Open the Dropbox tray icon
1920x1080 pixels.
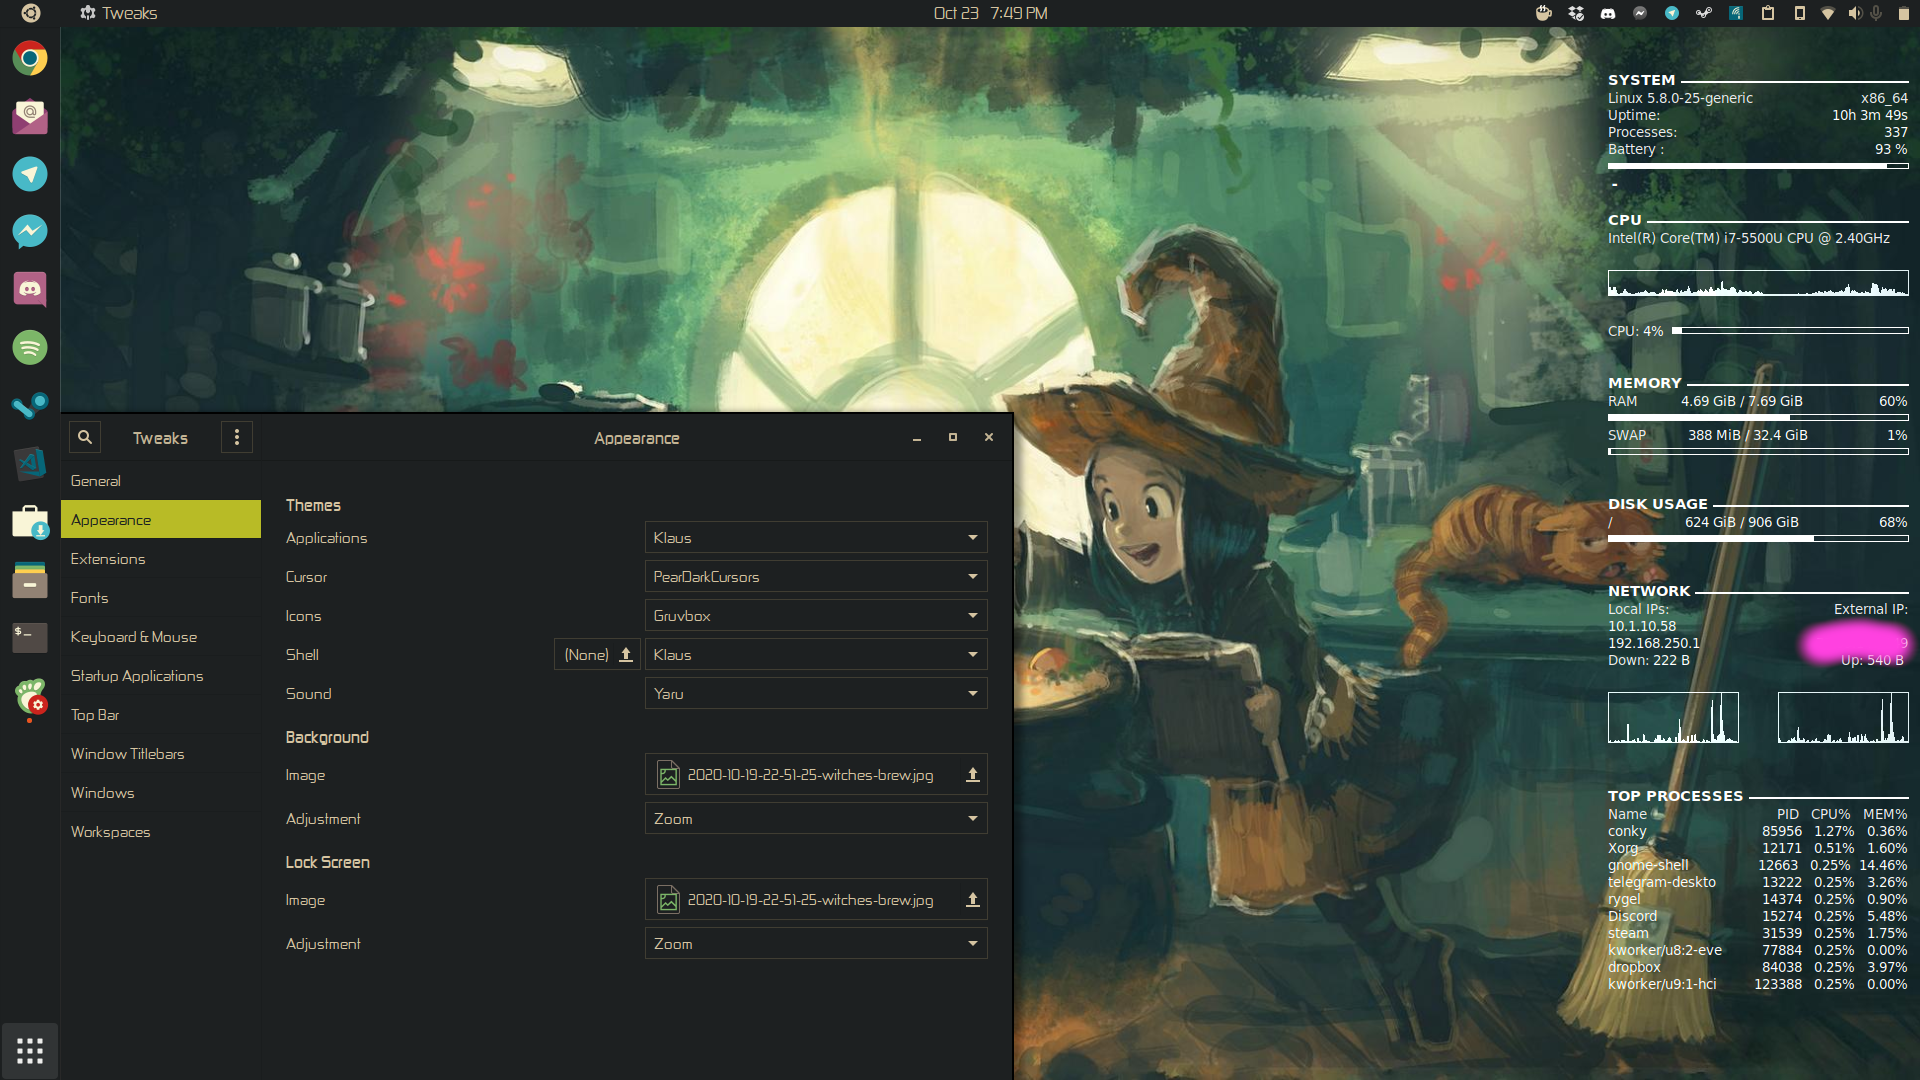pyautogui.click(x=1576, y=13)
